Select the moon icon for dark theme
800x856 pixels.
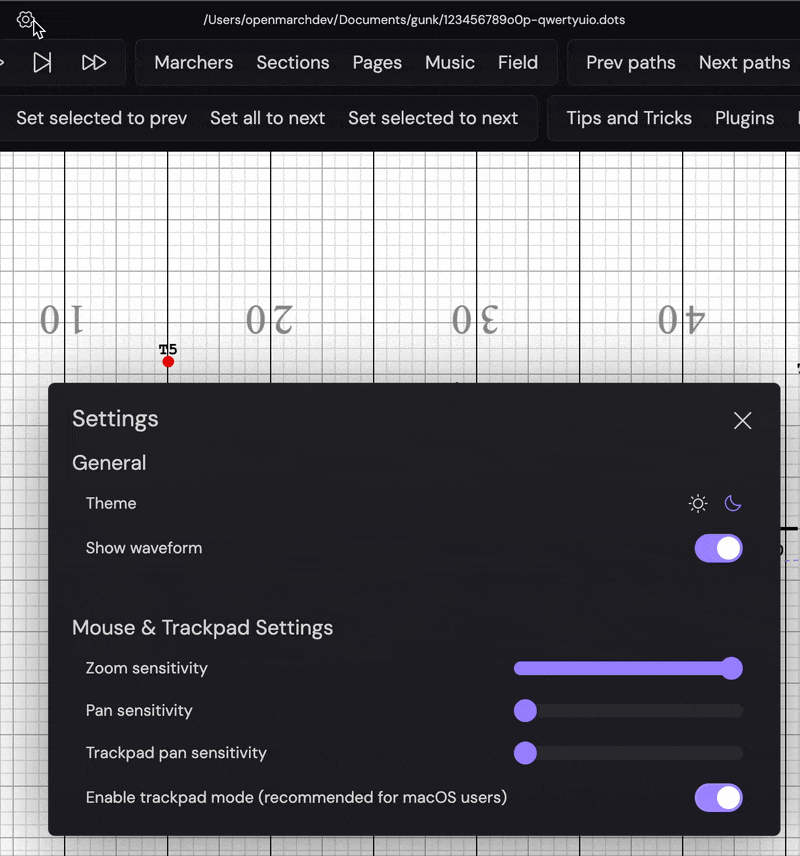point(732,503)
